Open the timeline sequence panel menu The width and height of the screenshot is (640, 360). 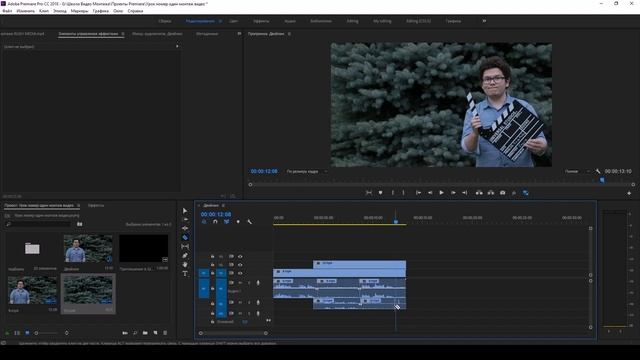pos(223,205)
